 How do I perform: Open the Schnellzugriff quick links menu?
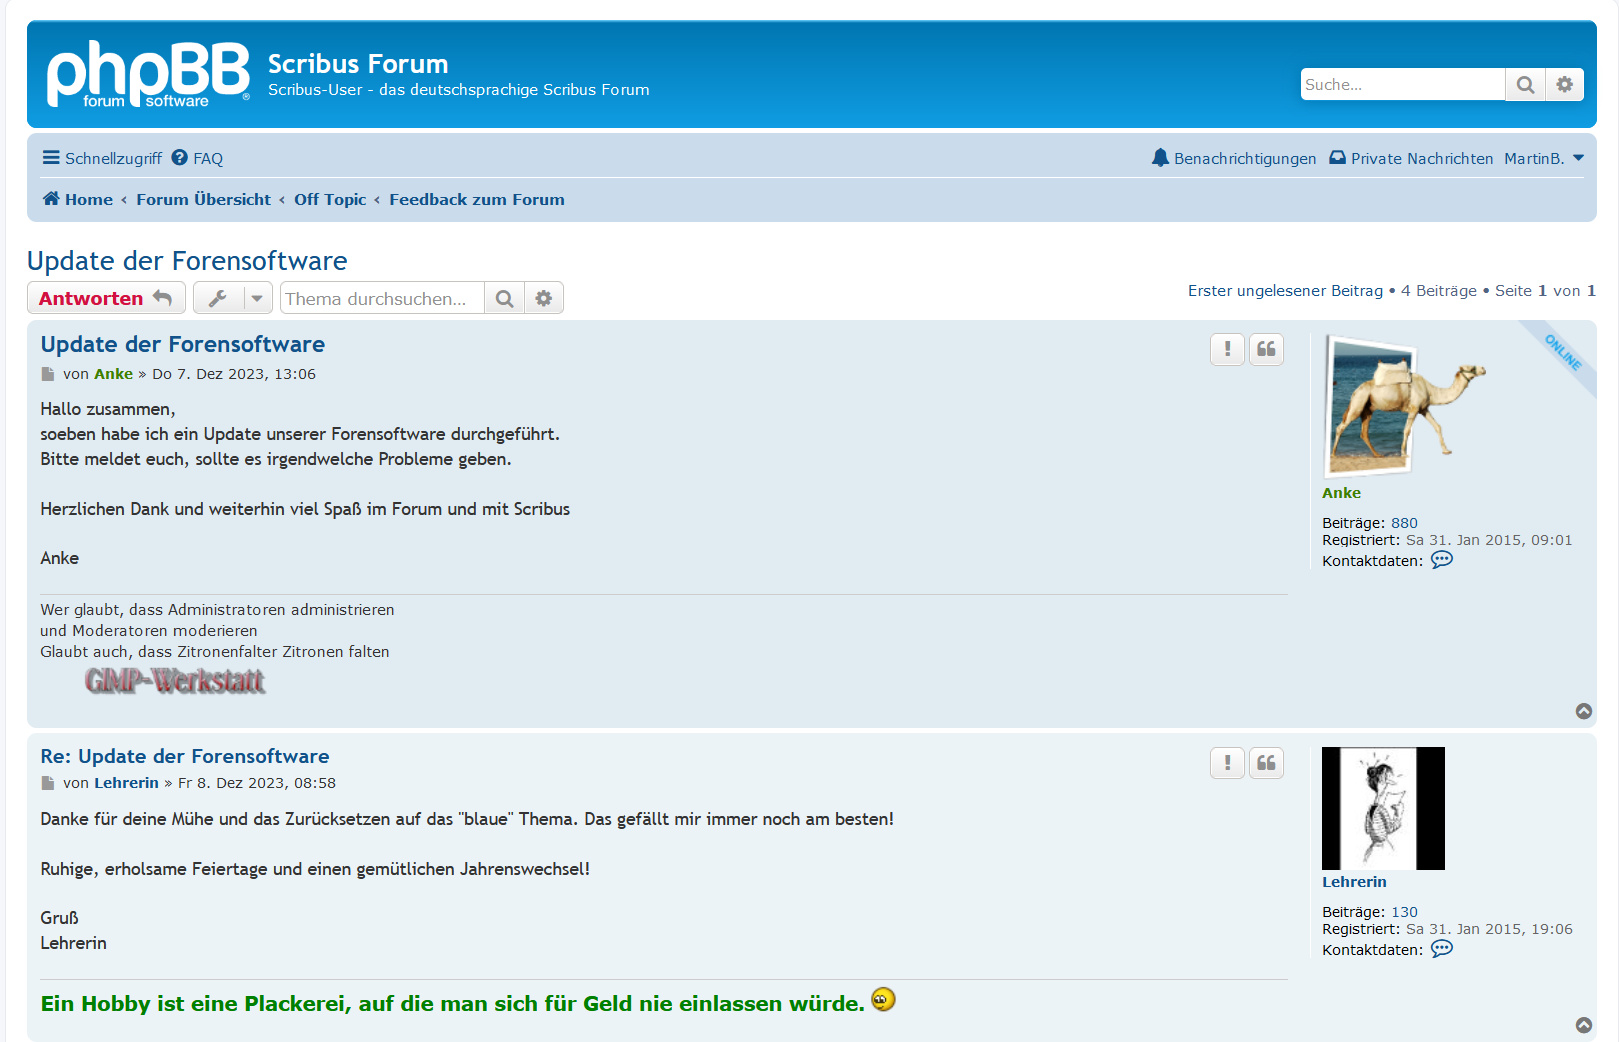pyautogui.click(x=102, y=158)
